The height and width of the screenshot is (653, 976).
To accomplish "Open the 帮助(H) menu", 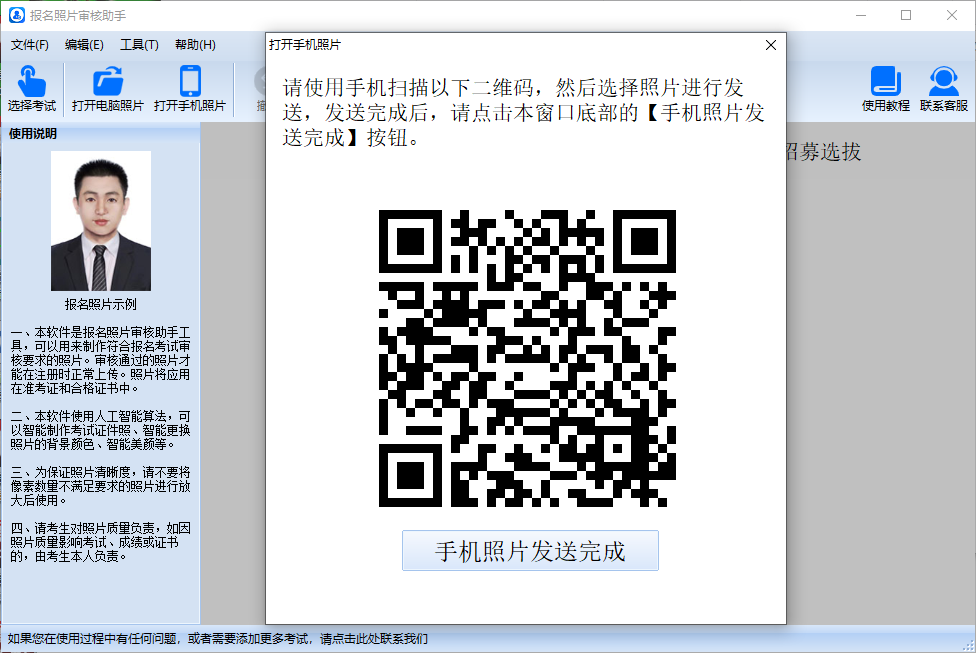I will pos(195,45).
